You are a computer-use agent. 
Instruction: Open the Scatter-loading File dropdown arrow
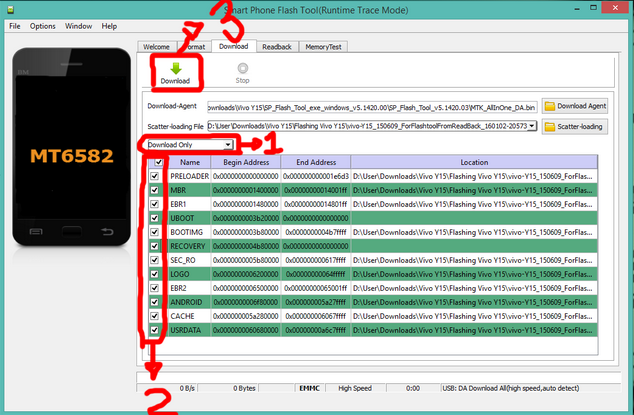pos(532,126)
